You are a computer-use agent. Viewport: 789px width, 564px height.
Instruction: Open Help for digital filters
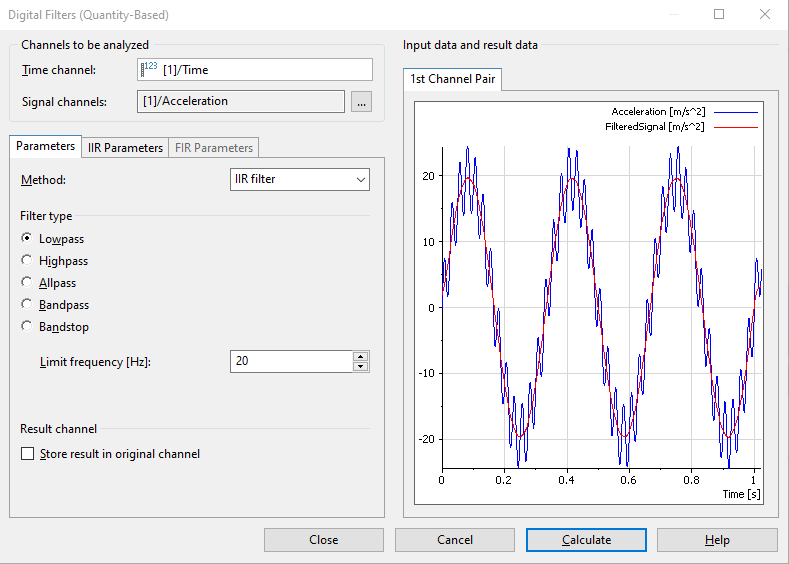(717, 540)
